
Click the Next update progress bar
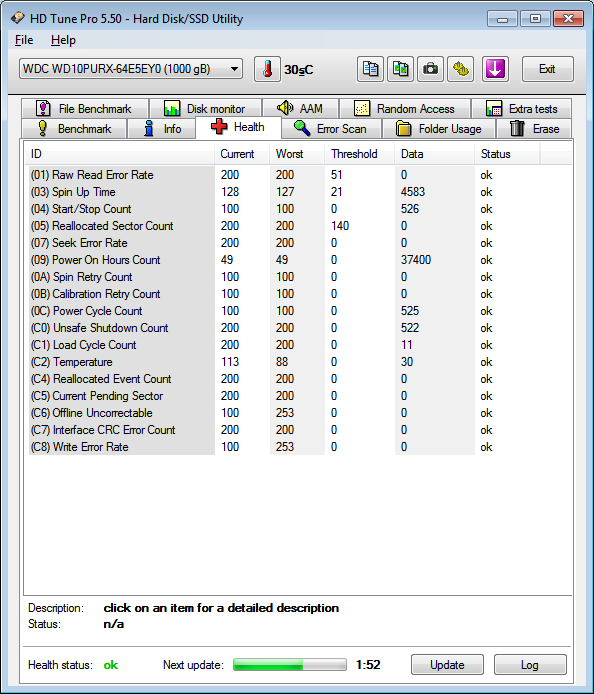pyautogui.click(x=289, y=665)
